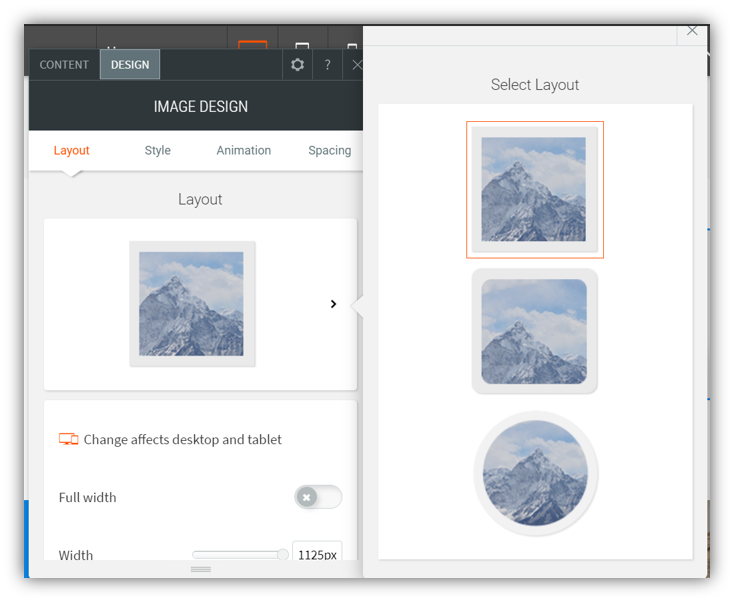The width and height of the screenshot is (733, 611).
Task: Select the rounded corners layout thumbnail
Action: [535, 331]
